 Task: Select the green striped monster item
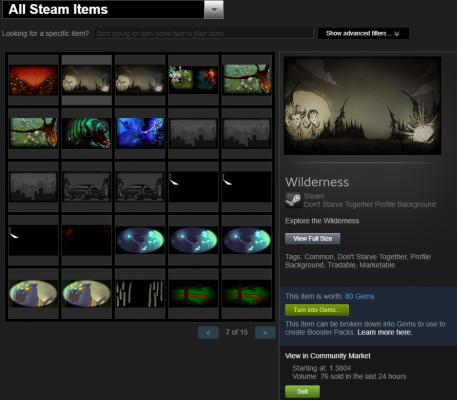pyautogui.click(x=87, y=133)
